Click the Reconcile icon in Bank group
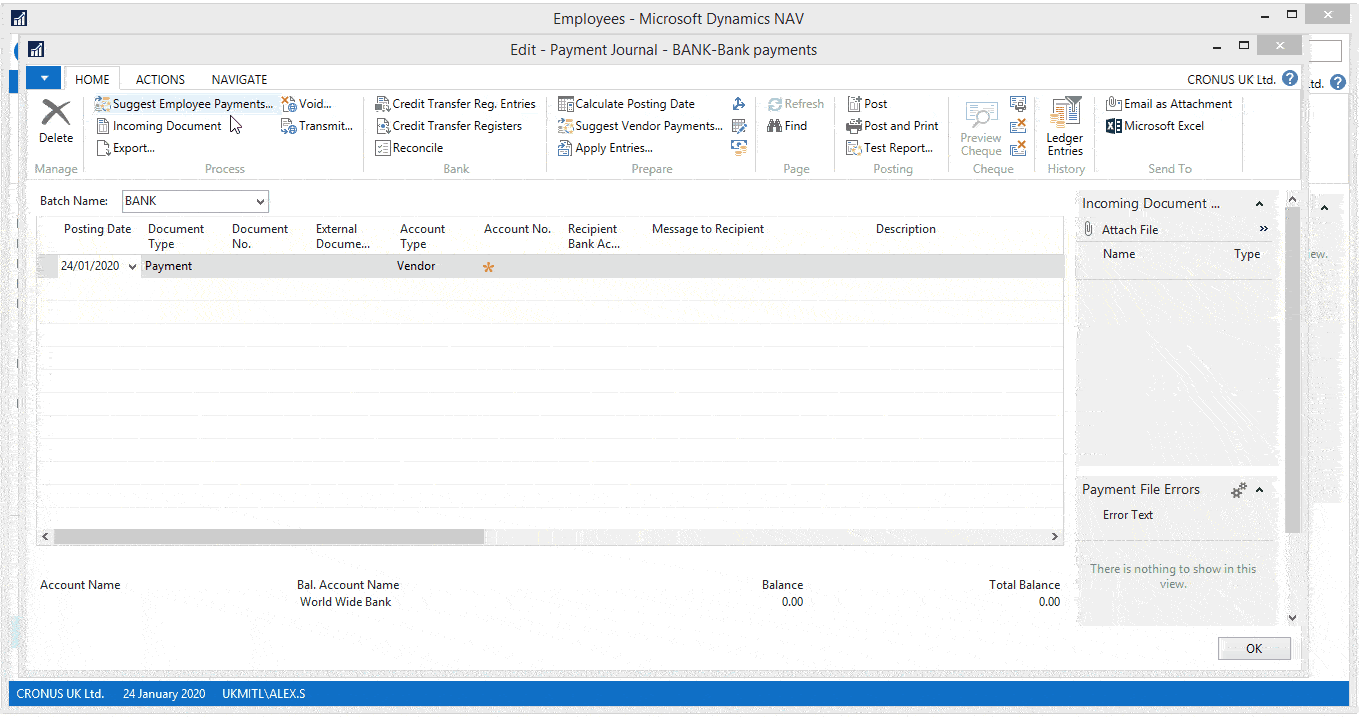 [384, 148]
